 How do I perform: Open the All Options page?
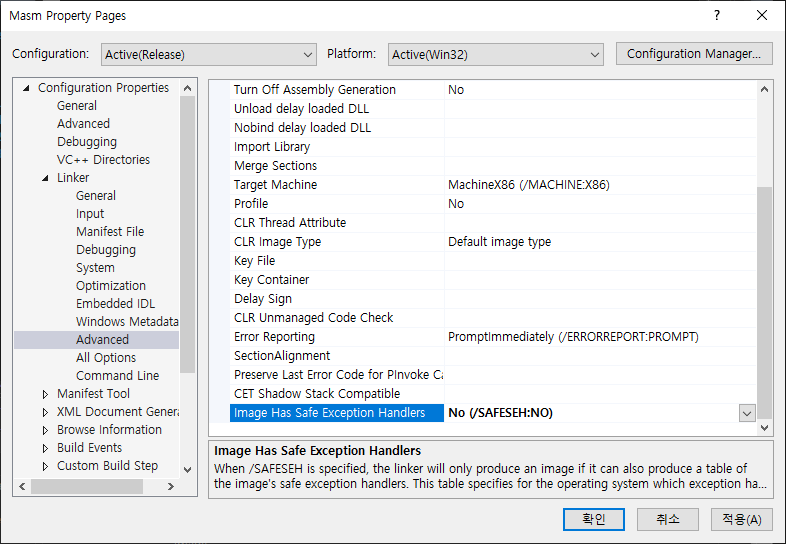[106, 358]
